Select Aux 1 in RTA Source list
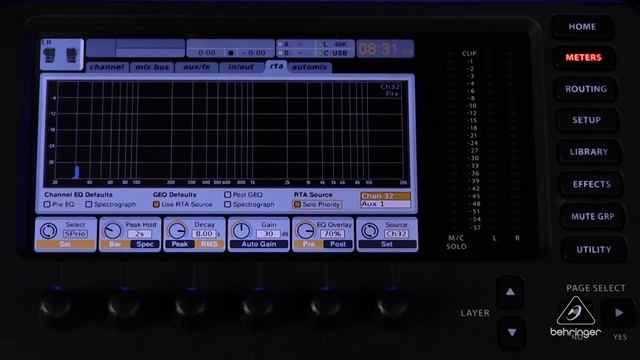This screenshot has height=360, width=640. (385, 204)
